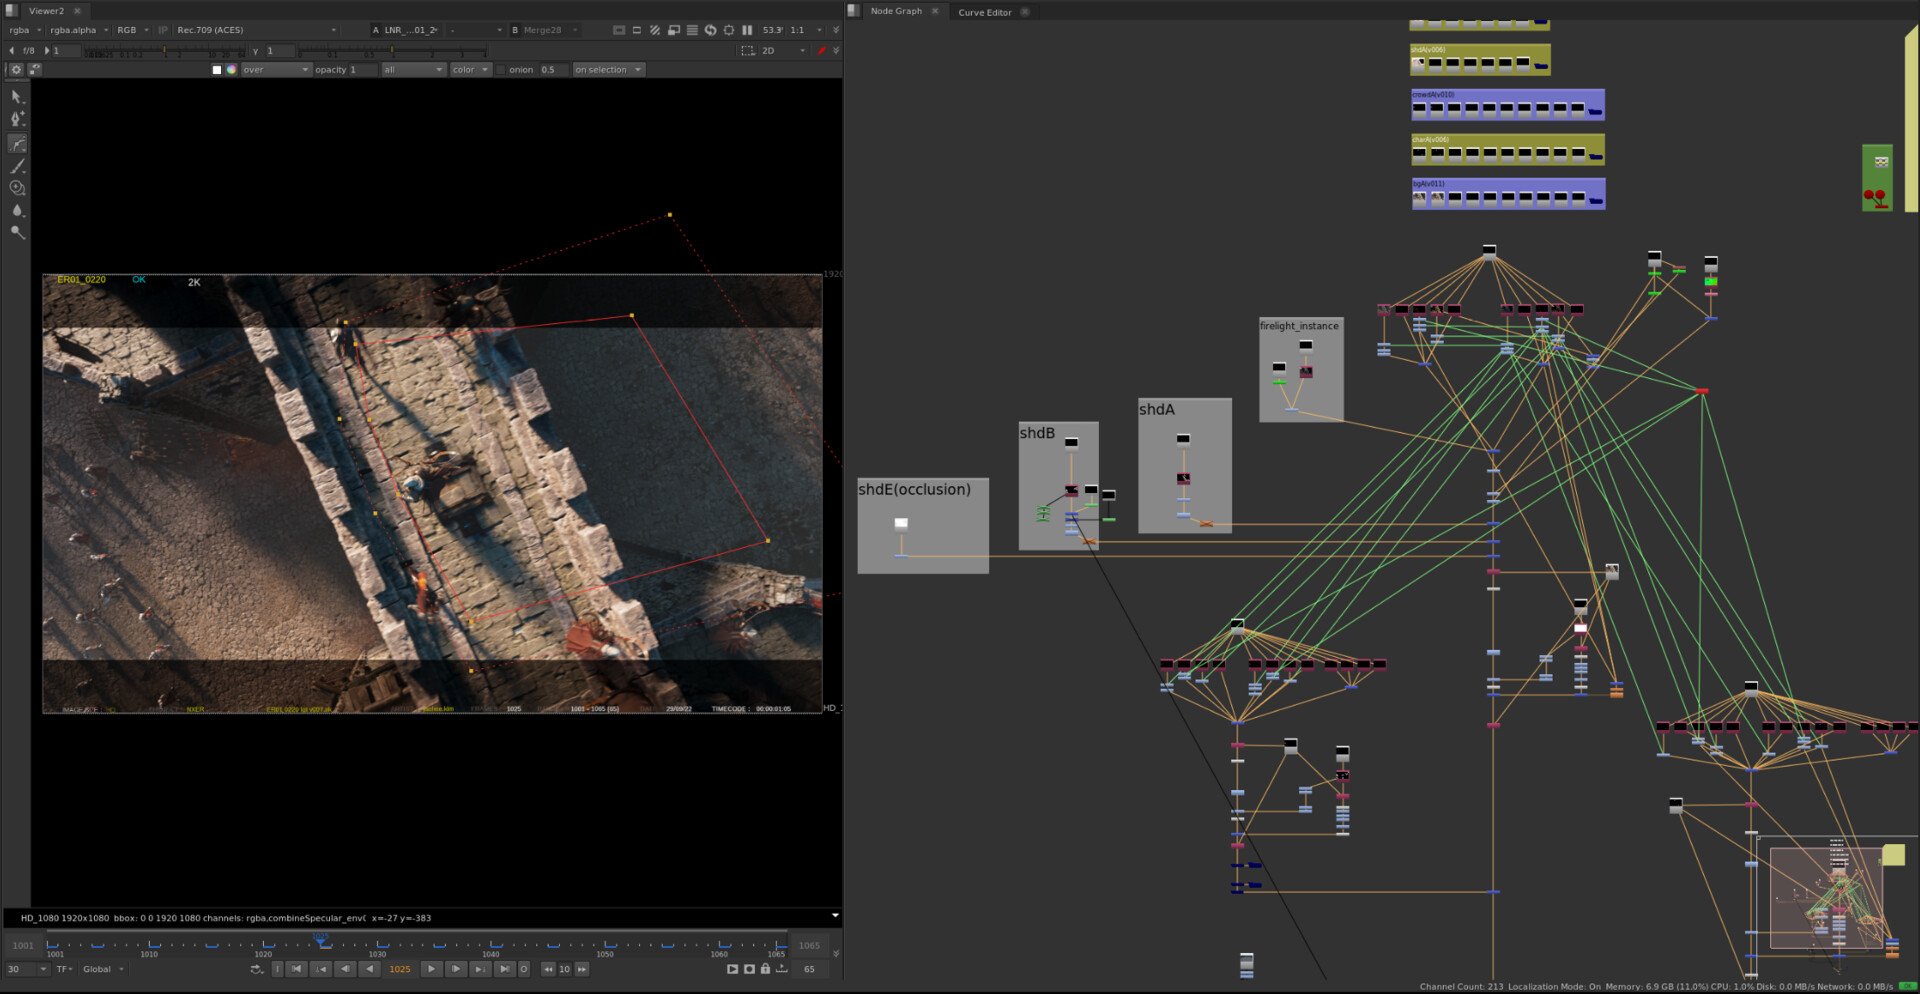Pause viewer updates with pause icon

point(747,30)
